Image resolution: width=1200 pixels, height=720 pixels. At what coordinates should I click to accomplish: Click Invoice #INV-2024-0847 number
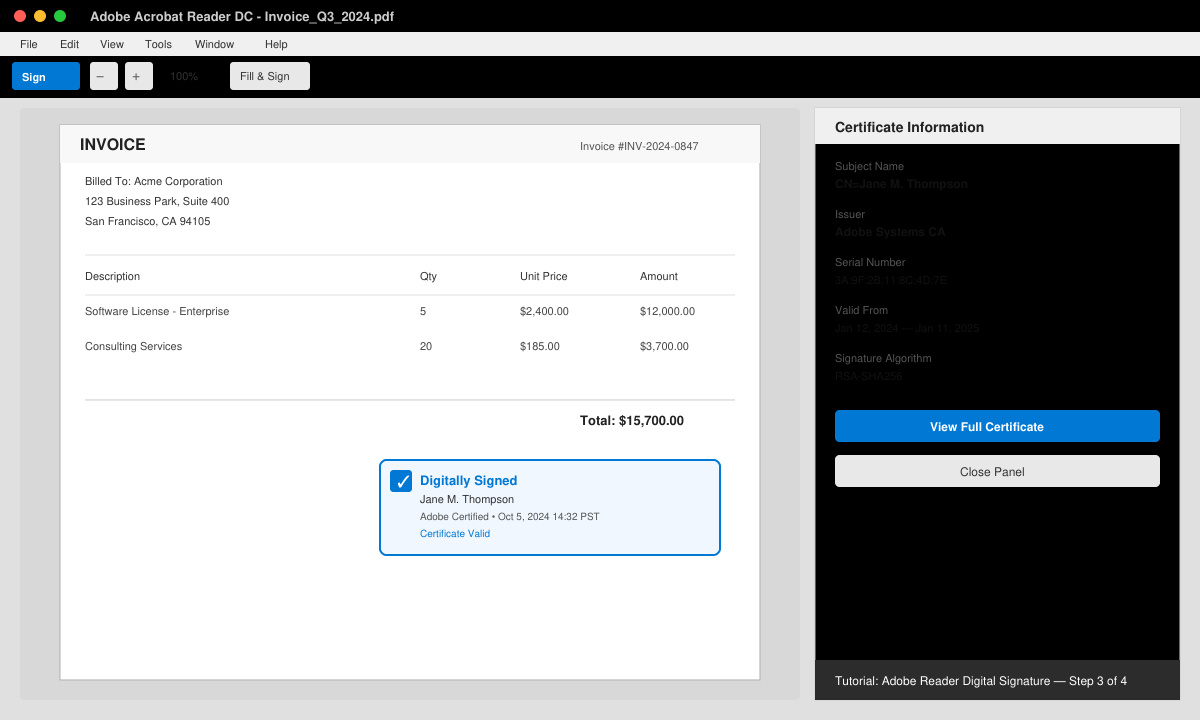point(639,146)
